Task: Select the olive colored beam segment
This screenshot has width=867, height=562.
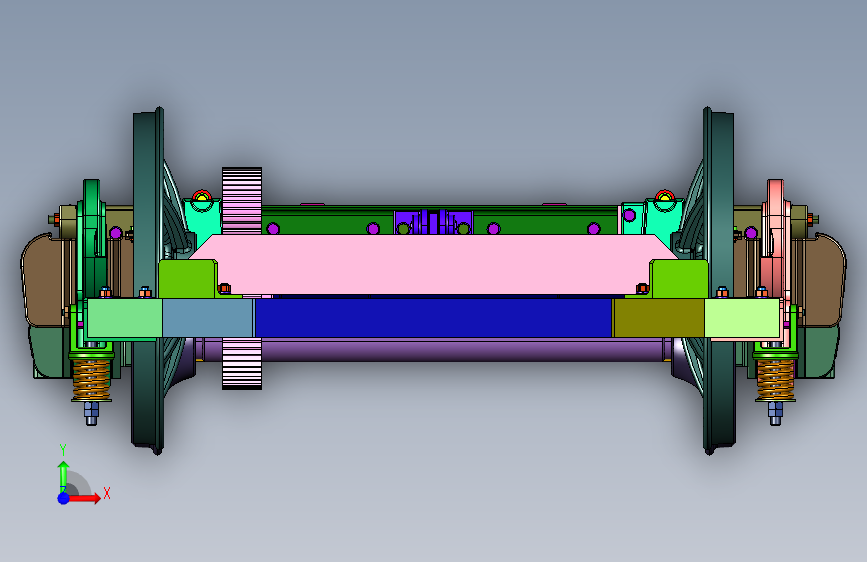Action: click(659, 318)
